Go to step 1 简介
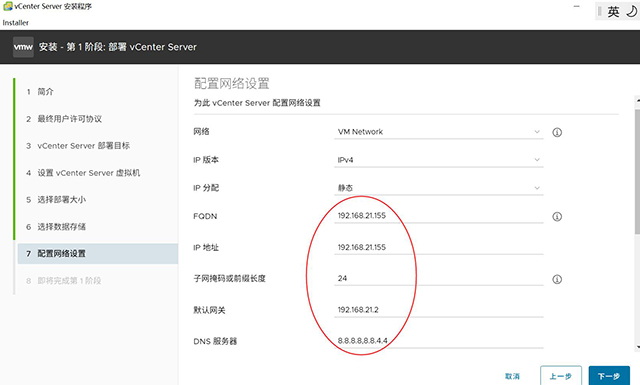The height and width of the screenshot is (385, 640). [x=40, y=91]
